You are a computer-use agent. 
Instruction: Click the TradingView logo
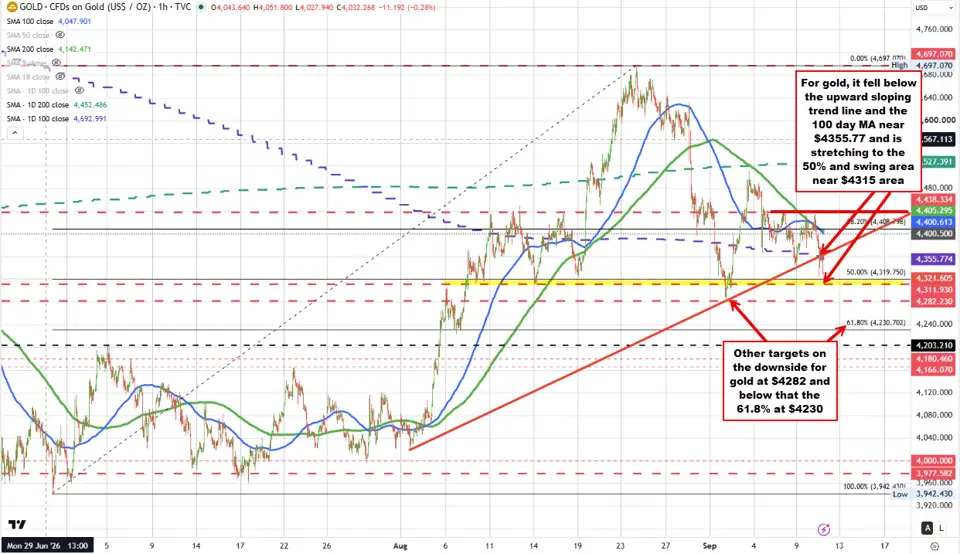click(x=17, y=525)
